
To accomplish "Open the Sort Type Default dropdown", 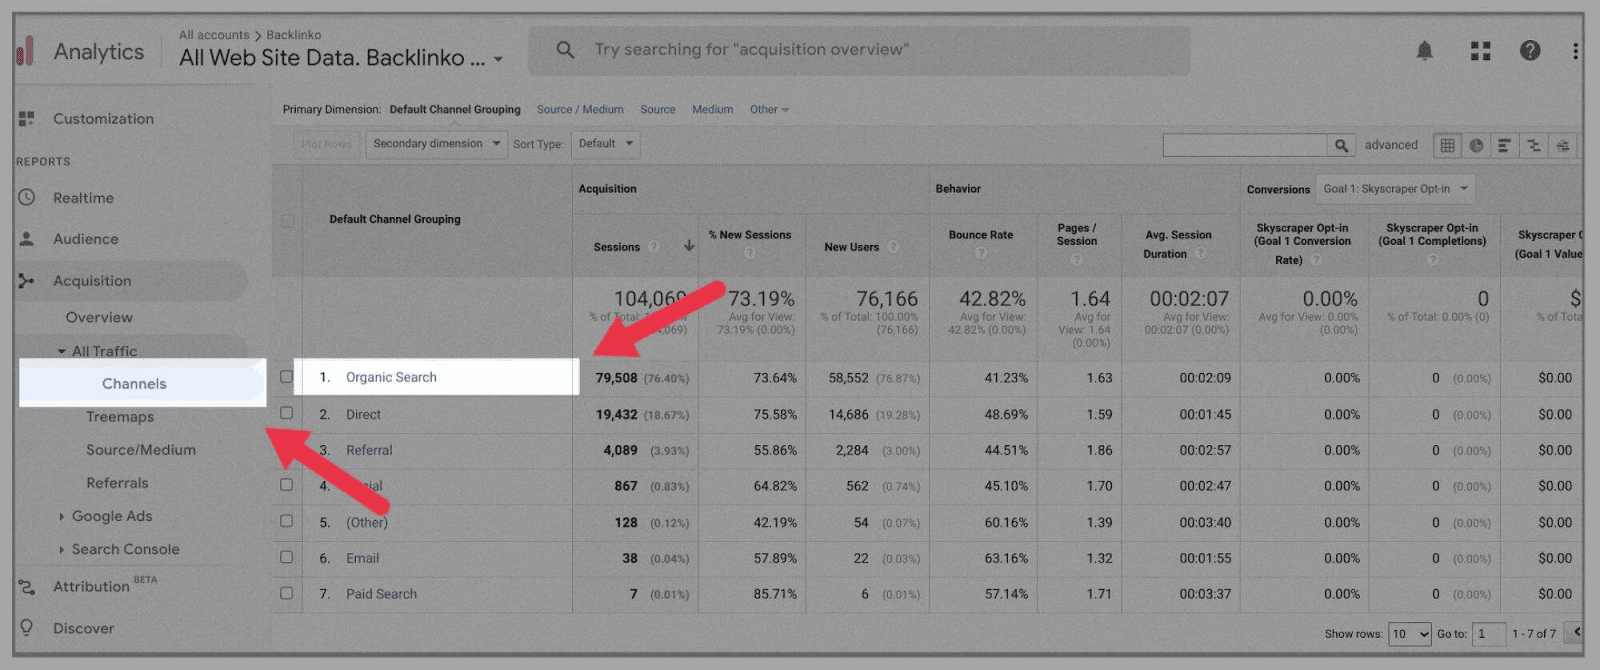I will point(605,144).
